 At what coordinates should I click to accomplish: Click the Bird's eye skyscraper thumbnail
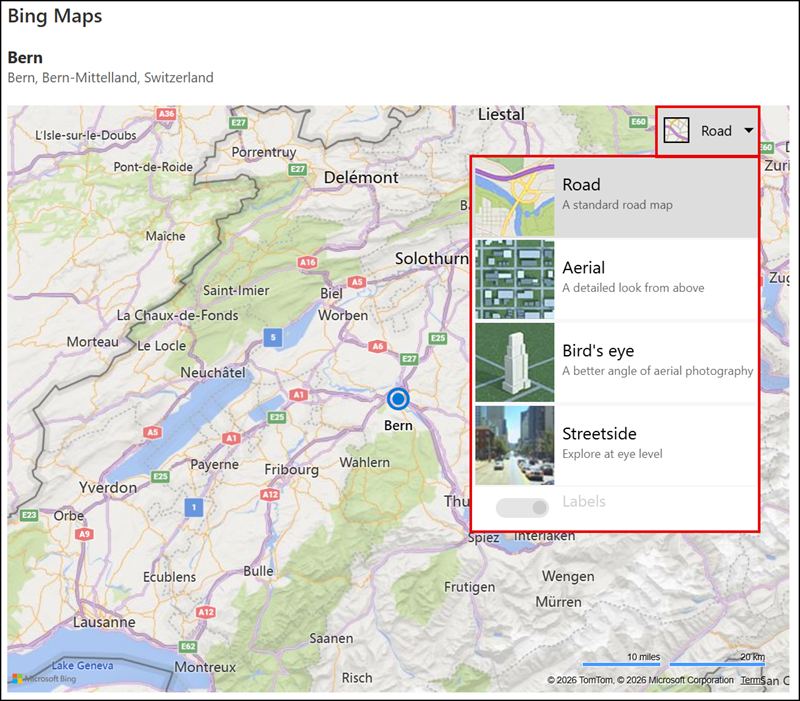[x=515, y=362]
